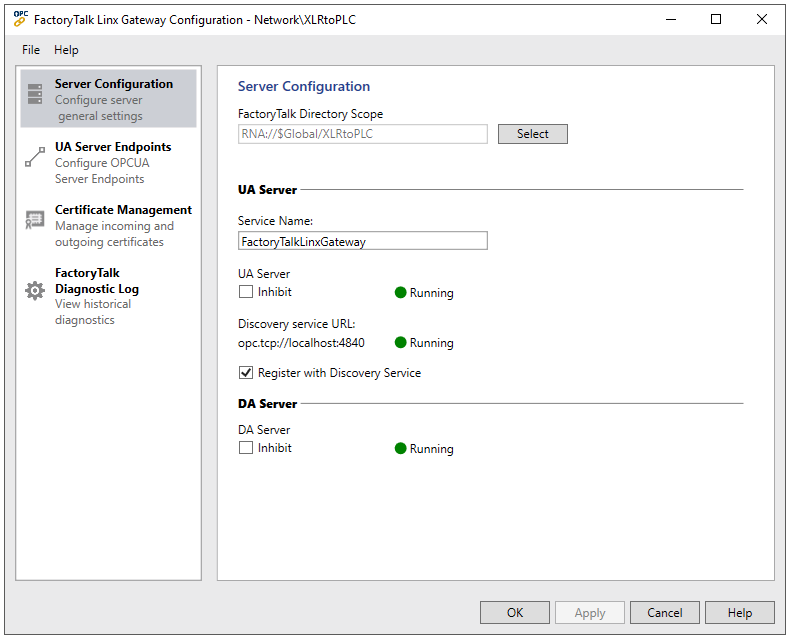This screenshot has width=791, height=640.
Task: Switch to UA Server Endpoints section title
Action: 113,147
